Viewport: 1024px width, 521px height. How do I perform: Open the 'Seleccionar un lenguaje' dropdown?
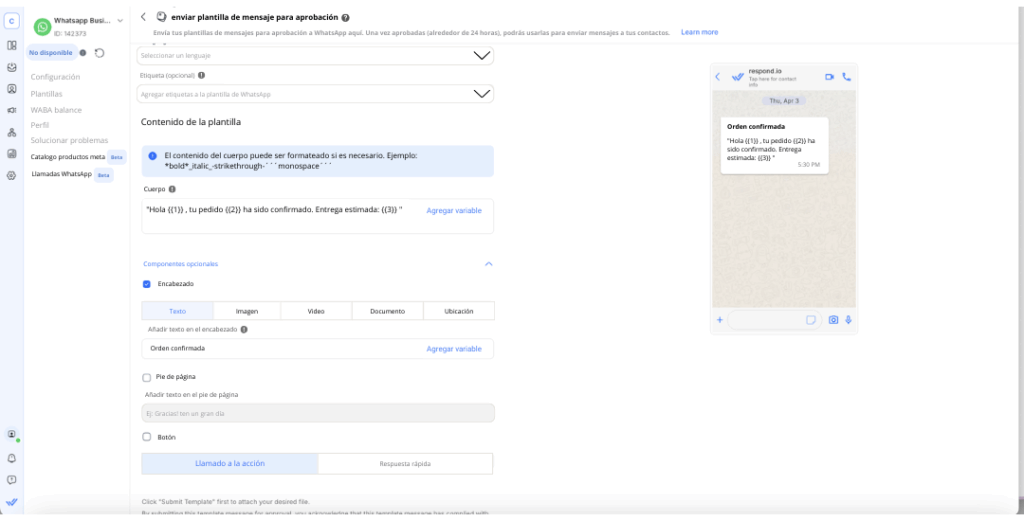315,55
